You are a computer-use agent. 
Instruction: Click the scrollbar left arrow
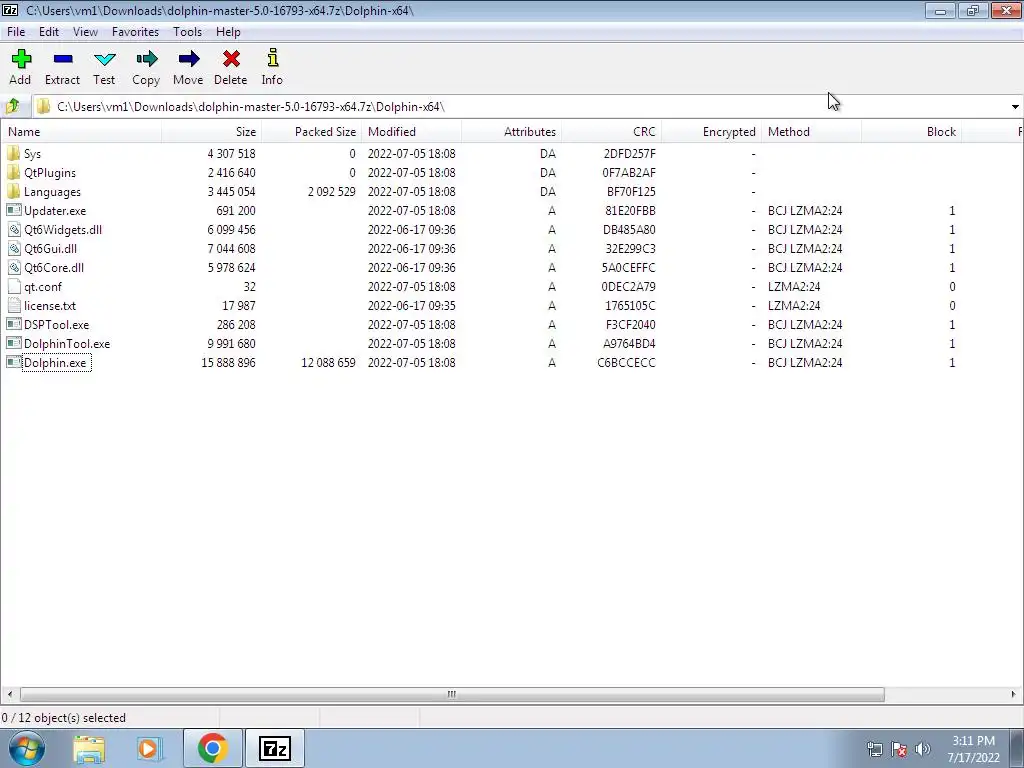[x=9, y=694]
